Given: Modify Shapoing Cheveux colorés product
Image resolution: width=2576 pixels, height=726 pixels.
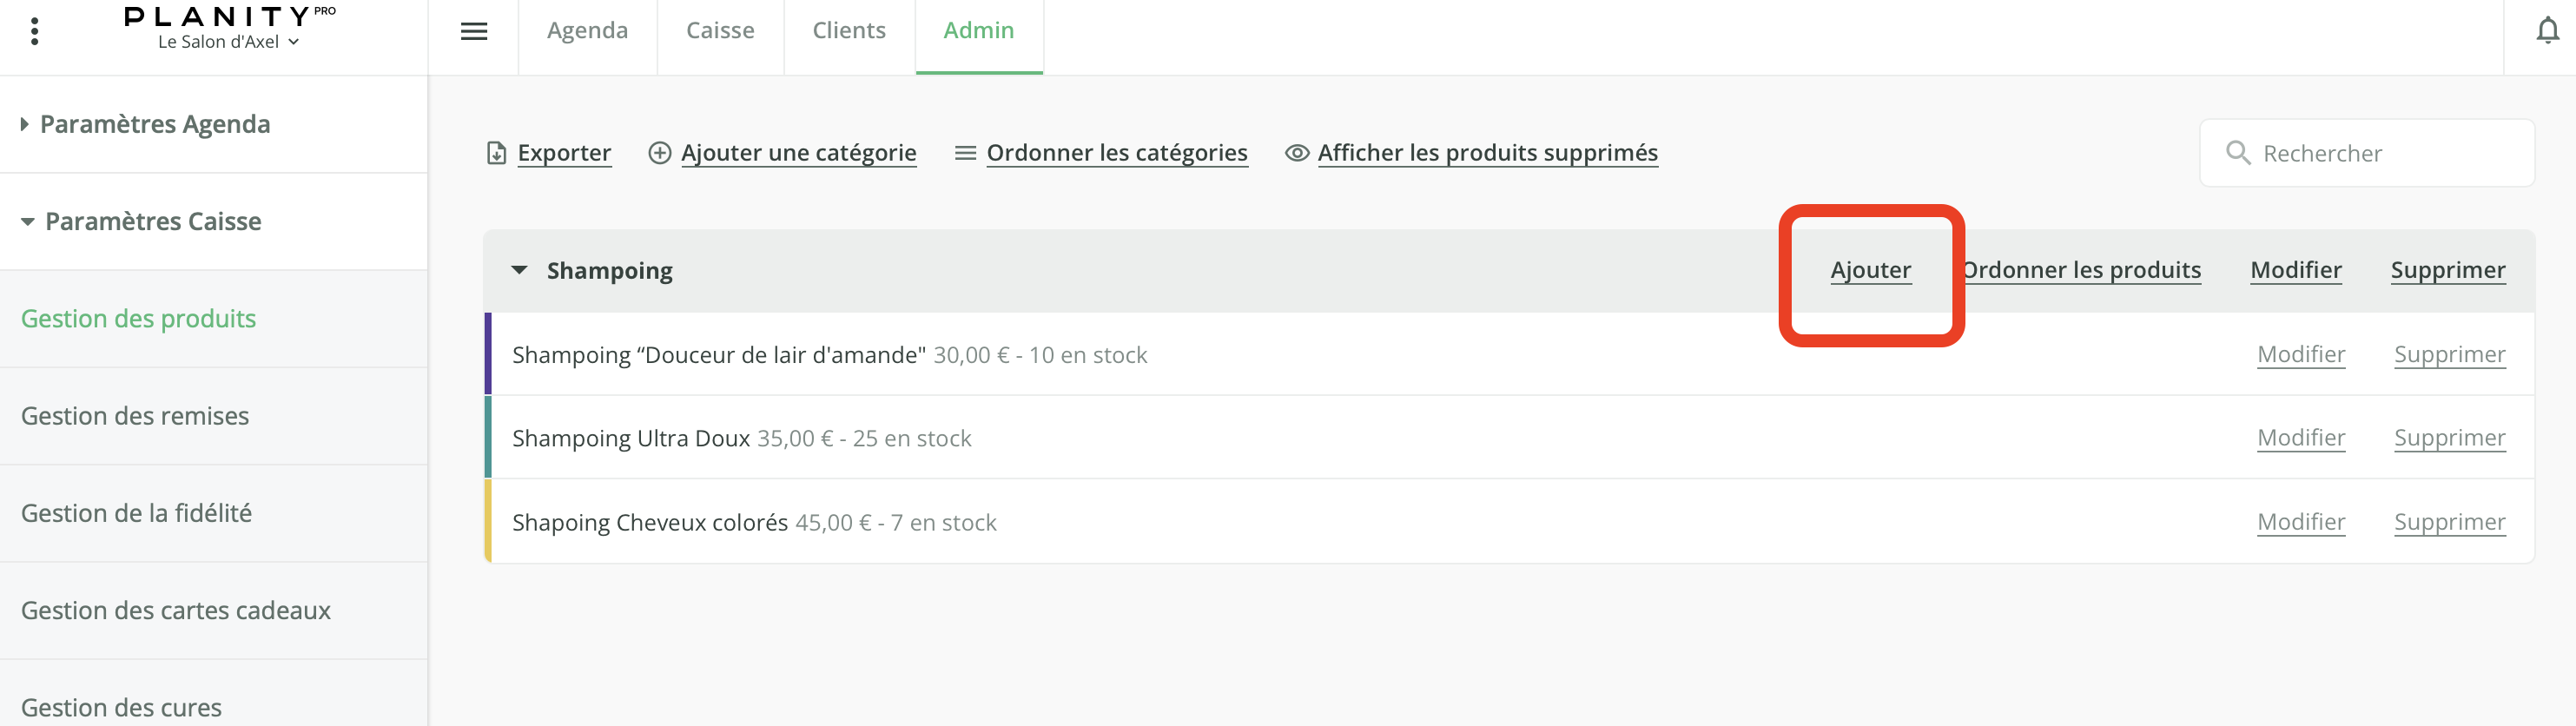Looking at the screenshot, I should pos(2300,522).
